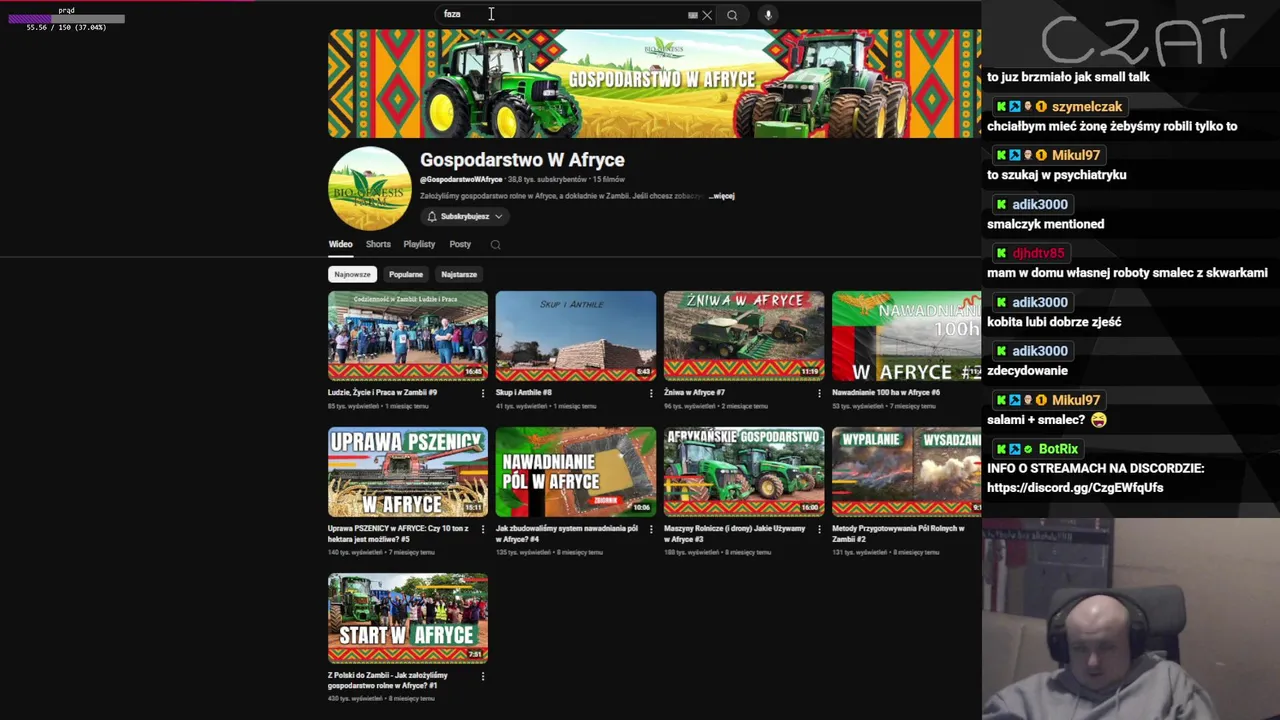Image resolution: width=1280 pixels, height=720 pixels.
Task: Open three-dot menu for 'Żniwa w Afryce #7'
Action: tap(819, 394)
